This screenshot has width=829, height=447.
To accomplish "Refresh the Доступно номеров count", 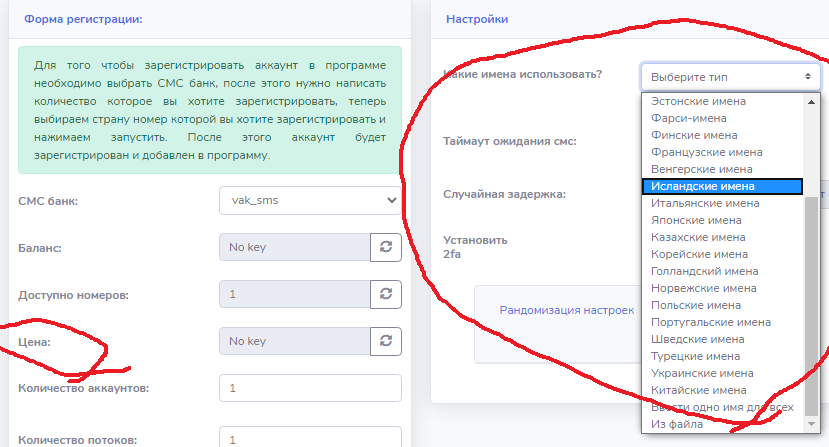I will coord(386,294).
